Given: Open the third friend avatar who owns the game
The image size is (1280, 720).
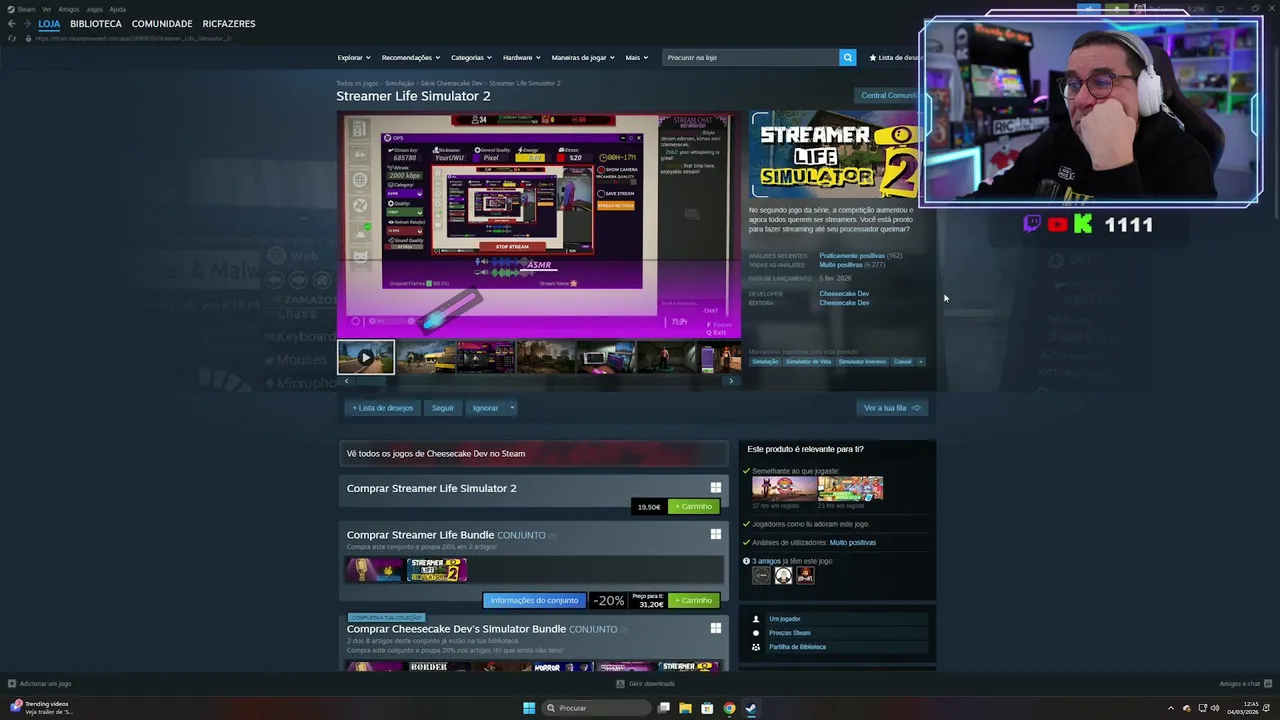Looking at the screenshot, I should pyautogui.click(x=805, y=575).
